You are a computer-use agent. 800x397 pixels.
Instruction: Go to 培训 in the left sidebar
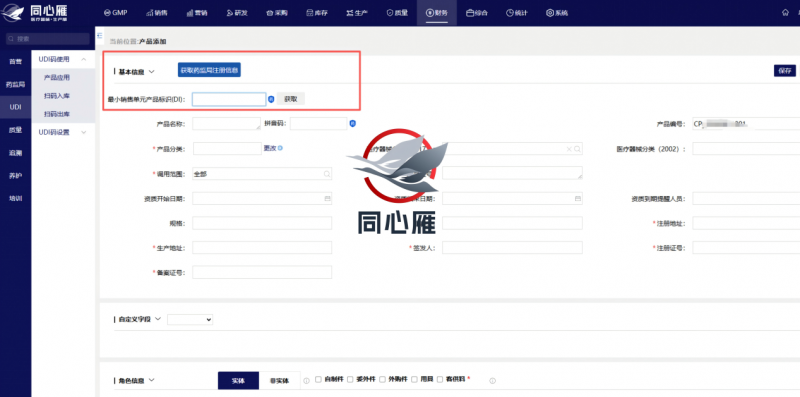(x=16, y=198)
